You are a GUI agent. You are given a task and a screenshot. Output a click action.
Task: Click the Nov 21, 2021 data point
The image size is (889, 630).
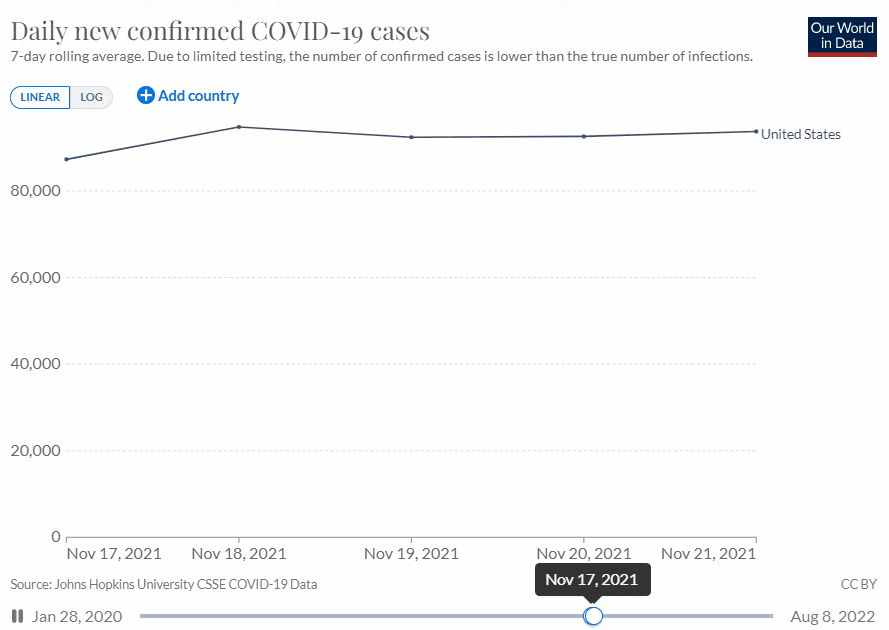pyautogui.click(x=756, y=131)
